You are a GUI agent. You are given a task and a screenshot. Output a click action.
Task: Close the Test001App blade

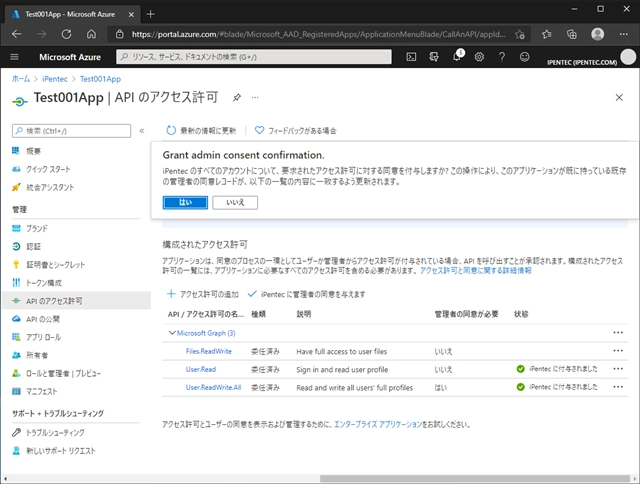(619, 98)
